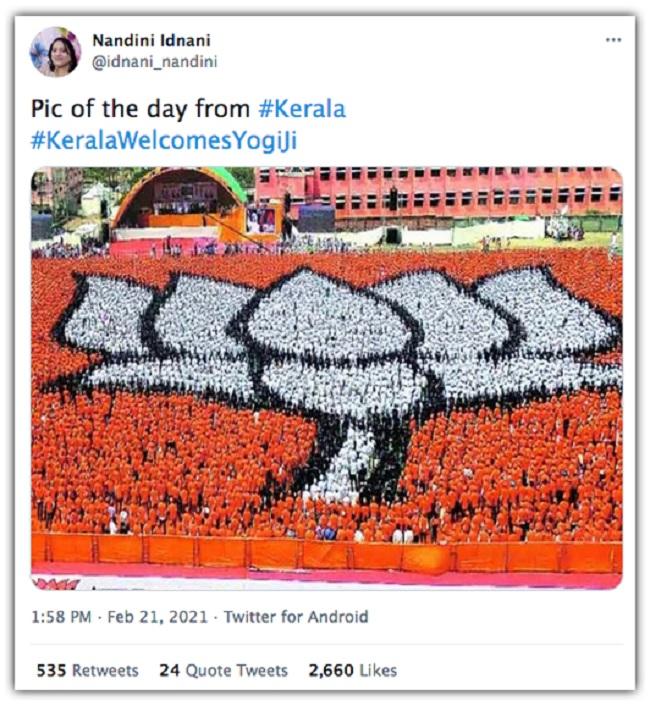This screenshot has height=706, width=650.
Task: Open the lotus crowd formation photo
Action: (327, 378)
